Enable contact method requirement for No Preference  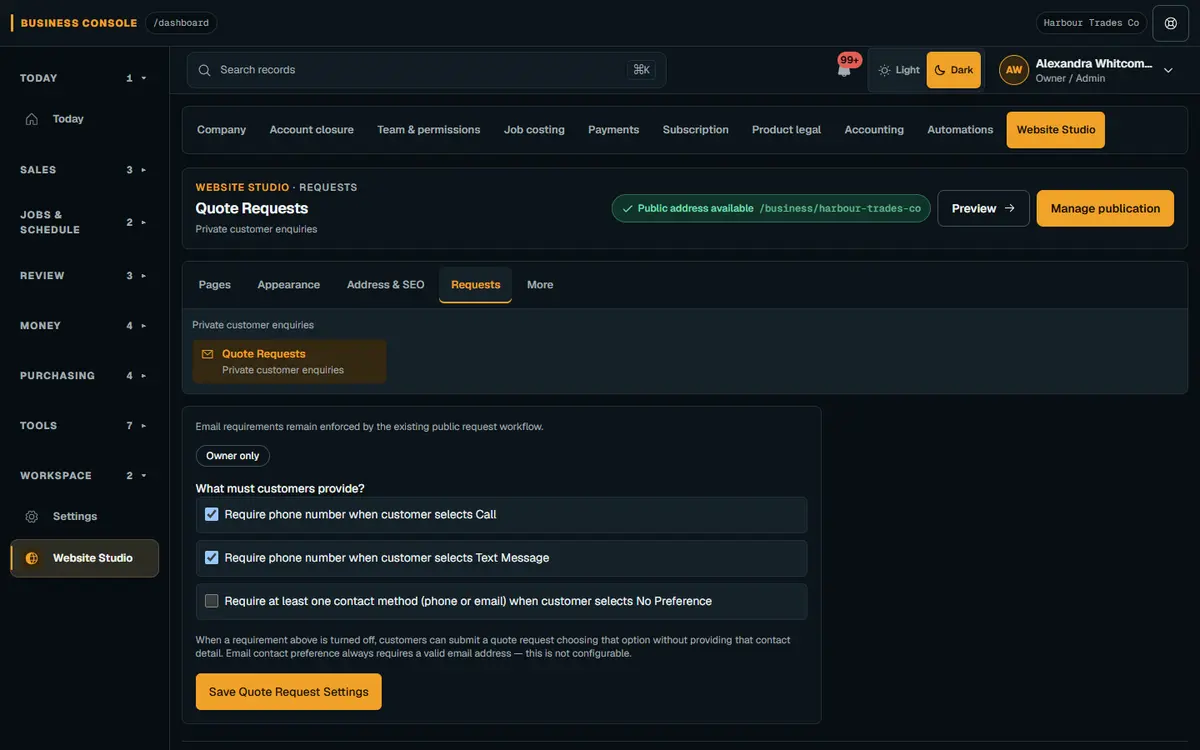tap(212, 601)
